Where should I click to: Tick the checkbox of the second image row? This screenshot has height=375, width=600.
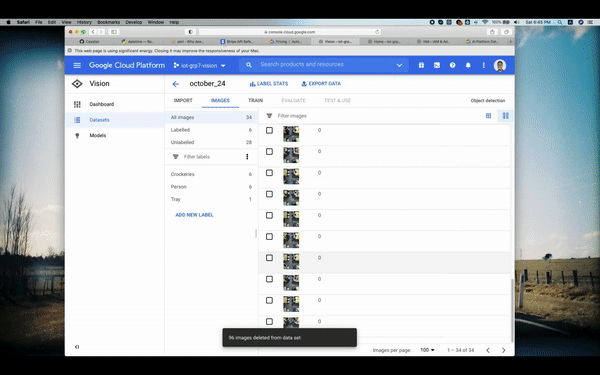pyautogui.click(x=269, y=152)
